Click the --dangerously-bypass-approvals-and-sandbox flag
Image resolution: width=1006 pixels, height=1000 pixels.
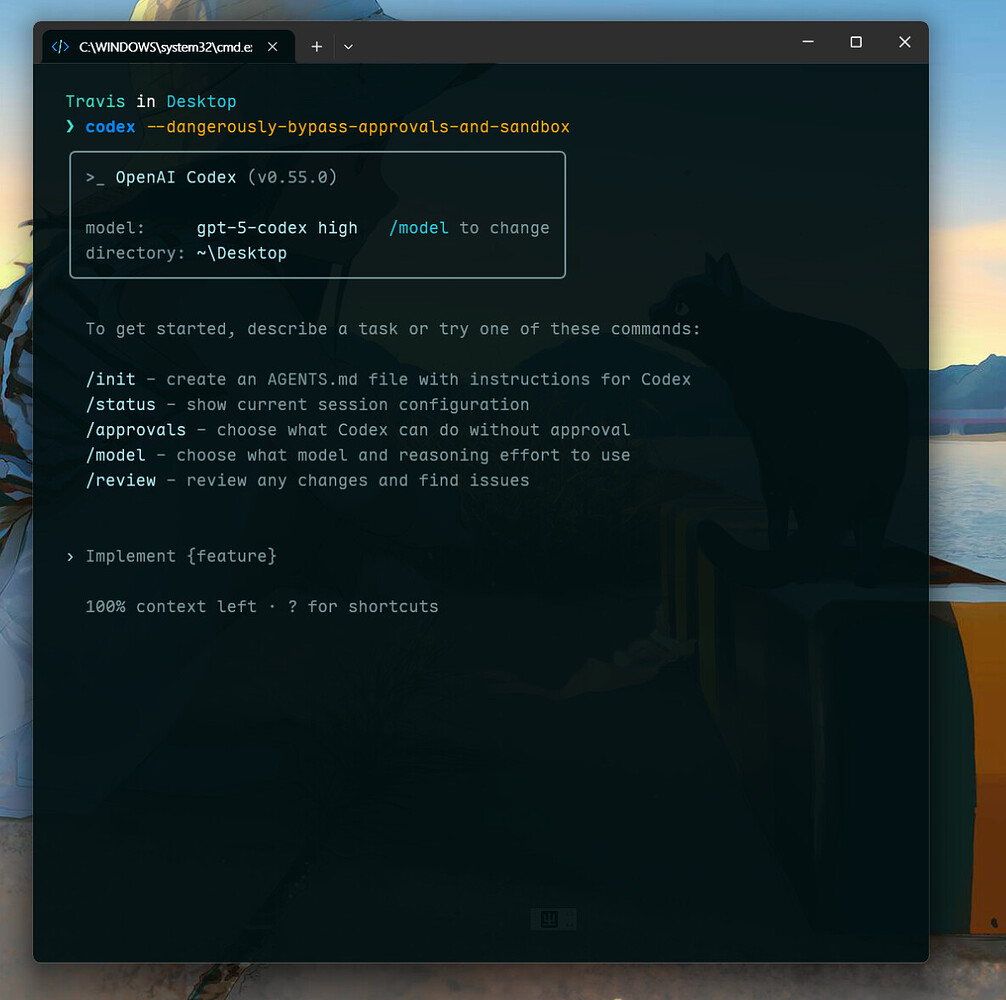point(358,127)
